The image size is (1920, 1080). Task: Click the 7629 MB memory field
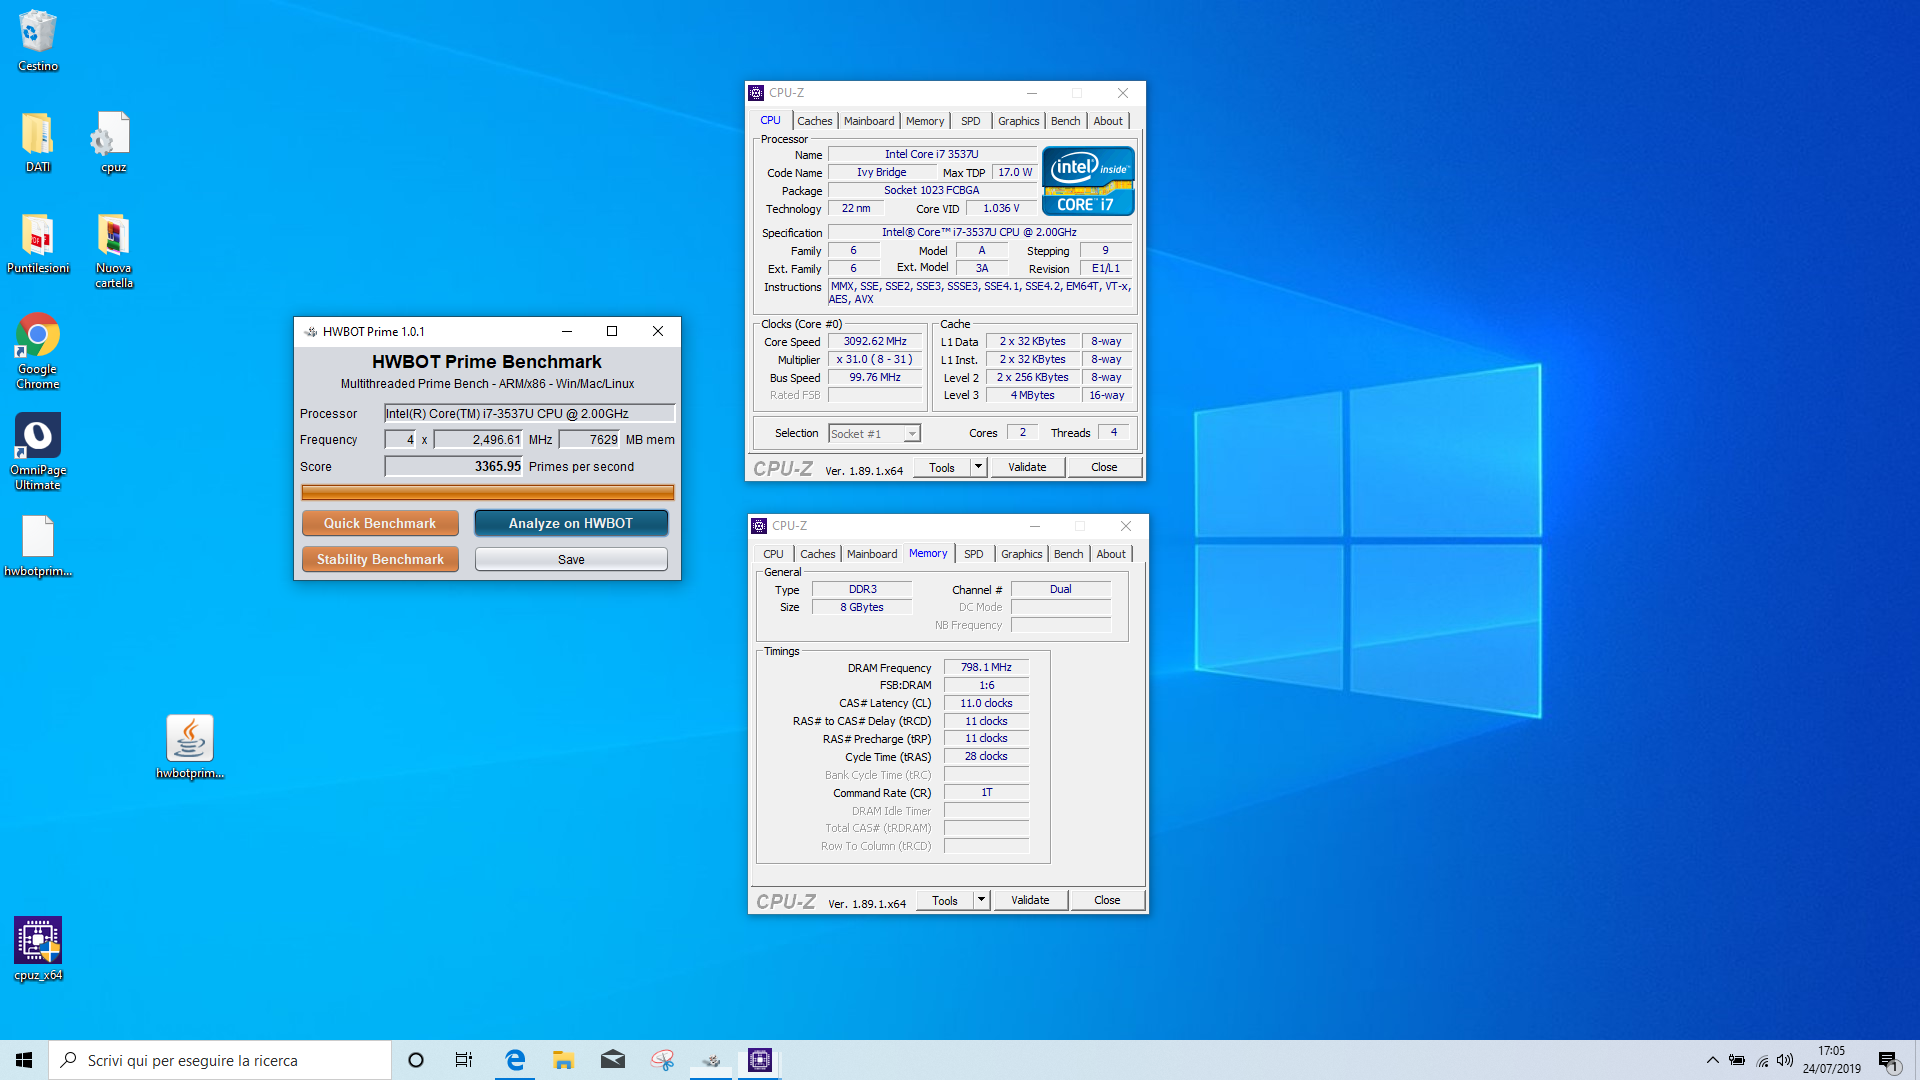coord(590,439)
